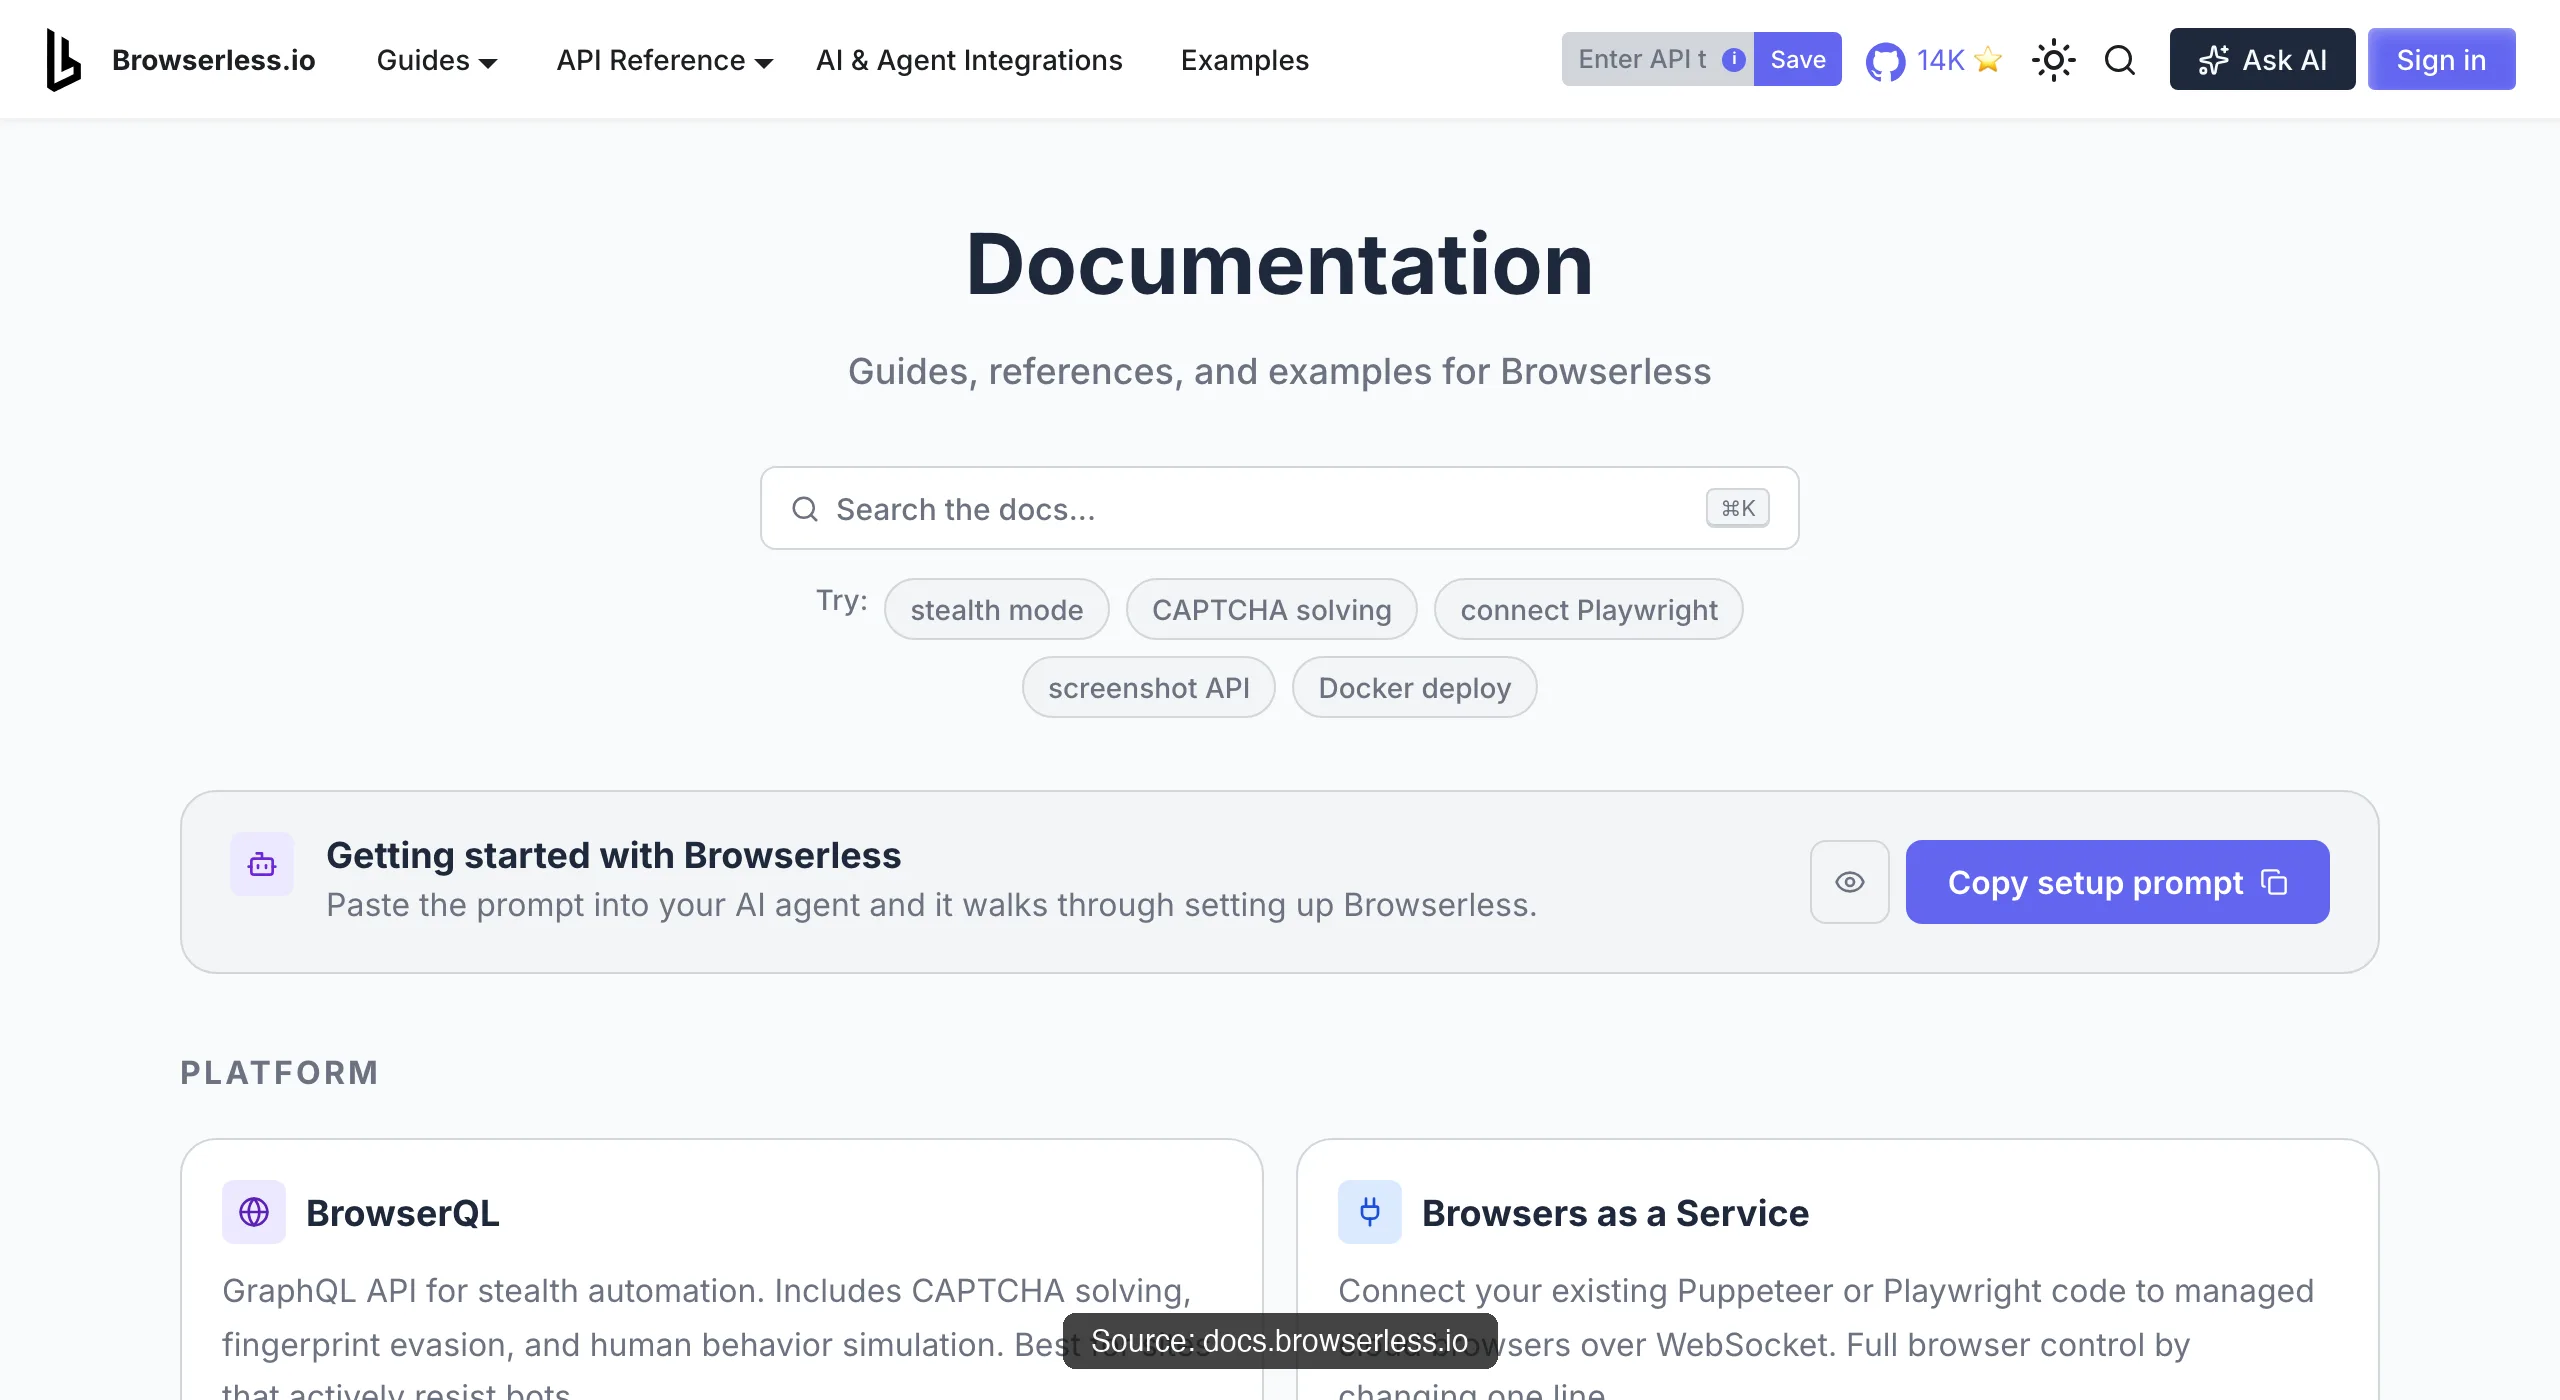
Task: Click Copy setup prompt button
Action: (x=2117, y=882)
